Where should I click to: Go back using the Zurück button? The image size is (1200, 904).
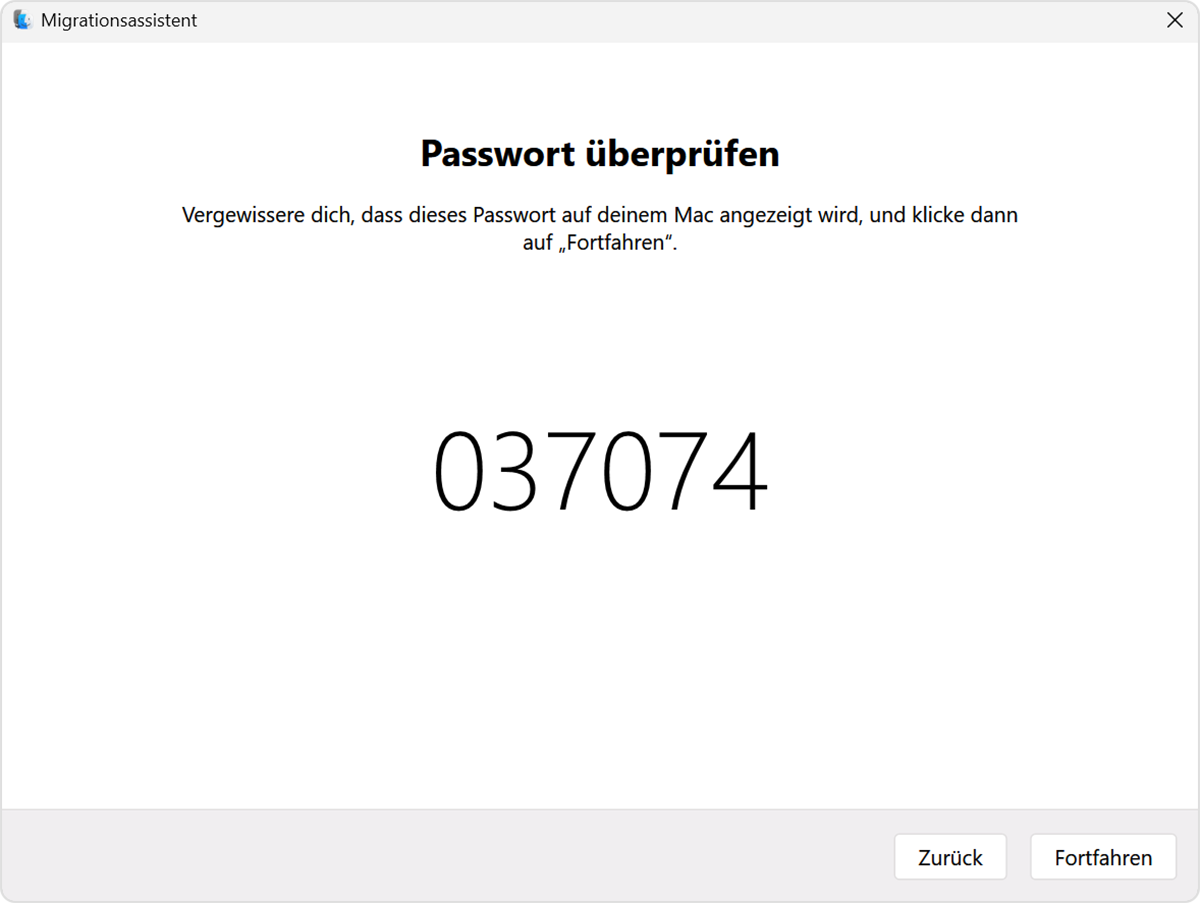[950, 857]
